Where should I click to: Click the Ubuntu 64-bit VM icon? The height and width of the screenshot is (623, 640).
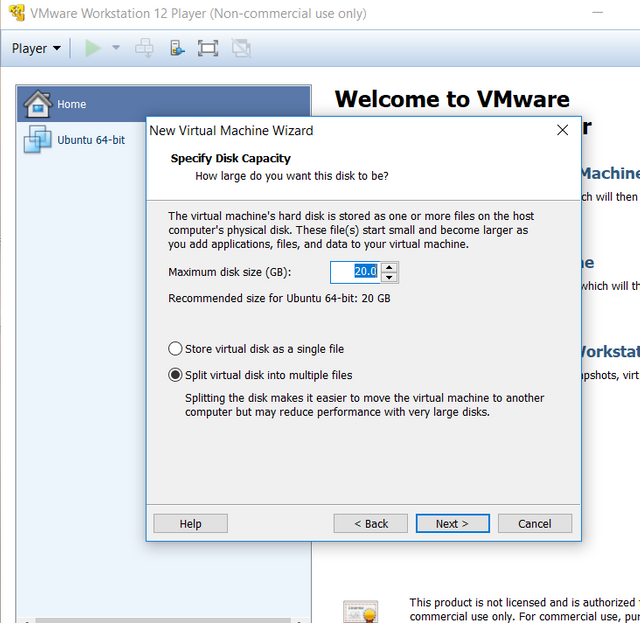[38, 139]
